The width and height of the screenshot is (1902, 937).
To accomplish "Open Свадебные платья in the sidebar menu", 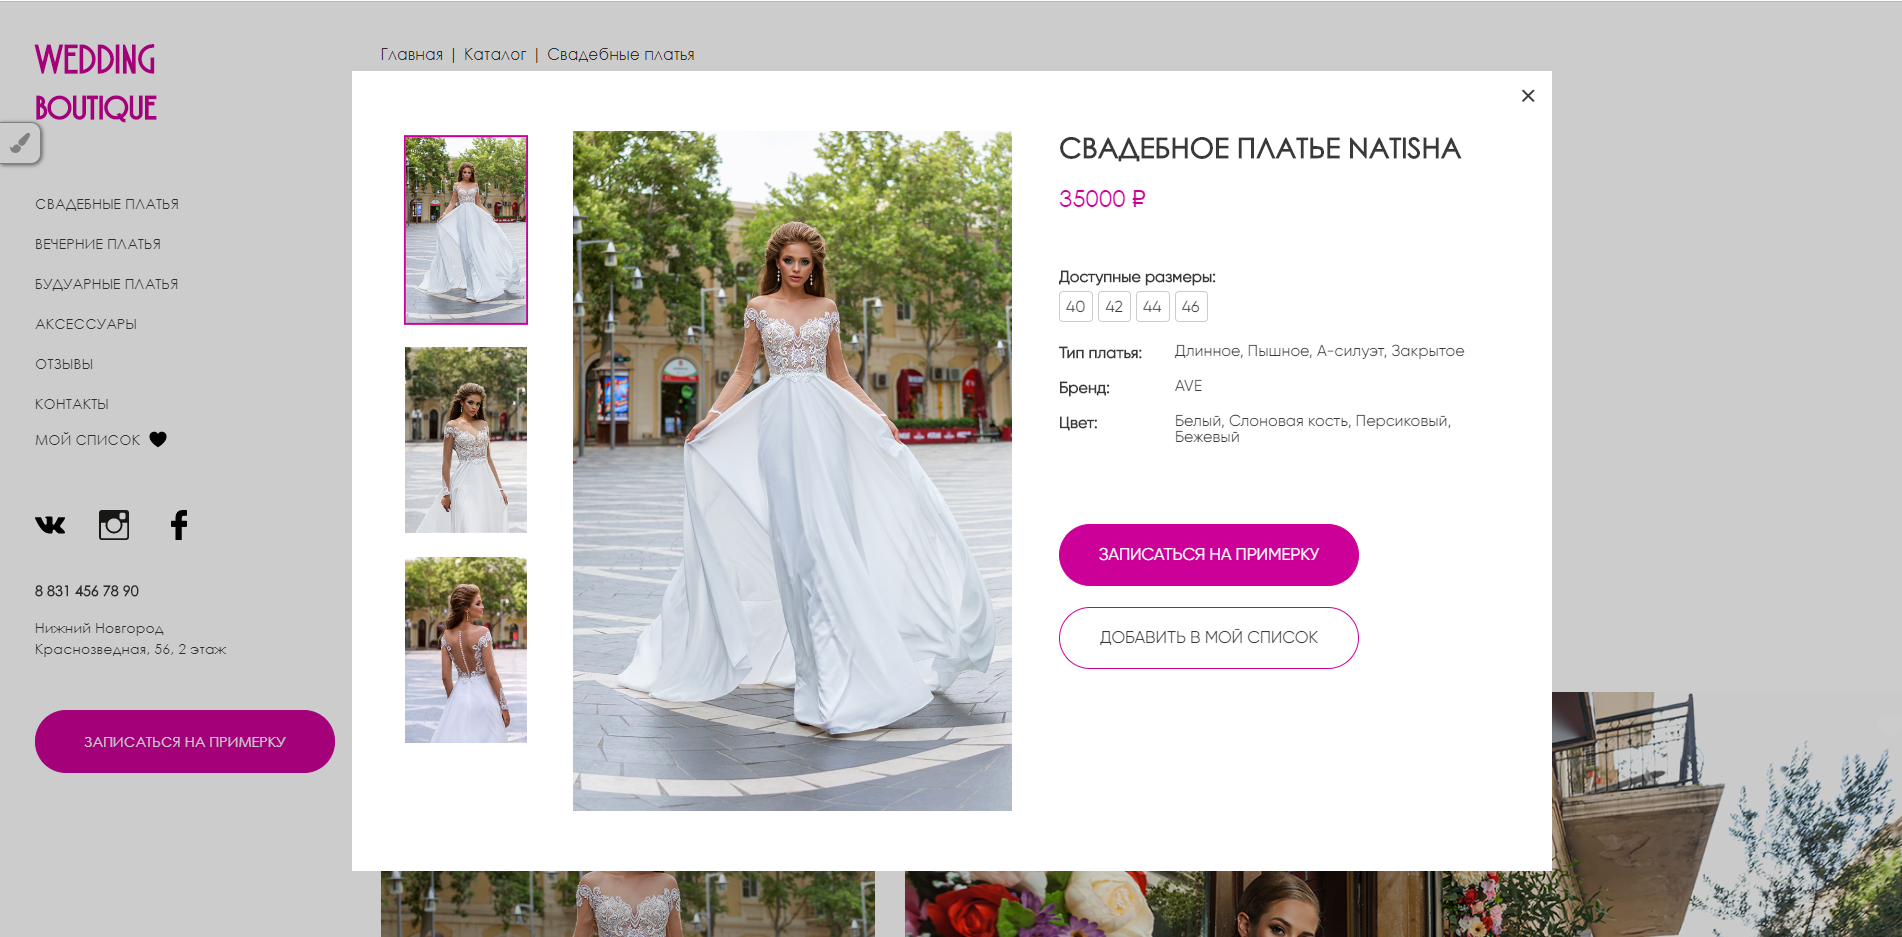I will click(107, 204).
